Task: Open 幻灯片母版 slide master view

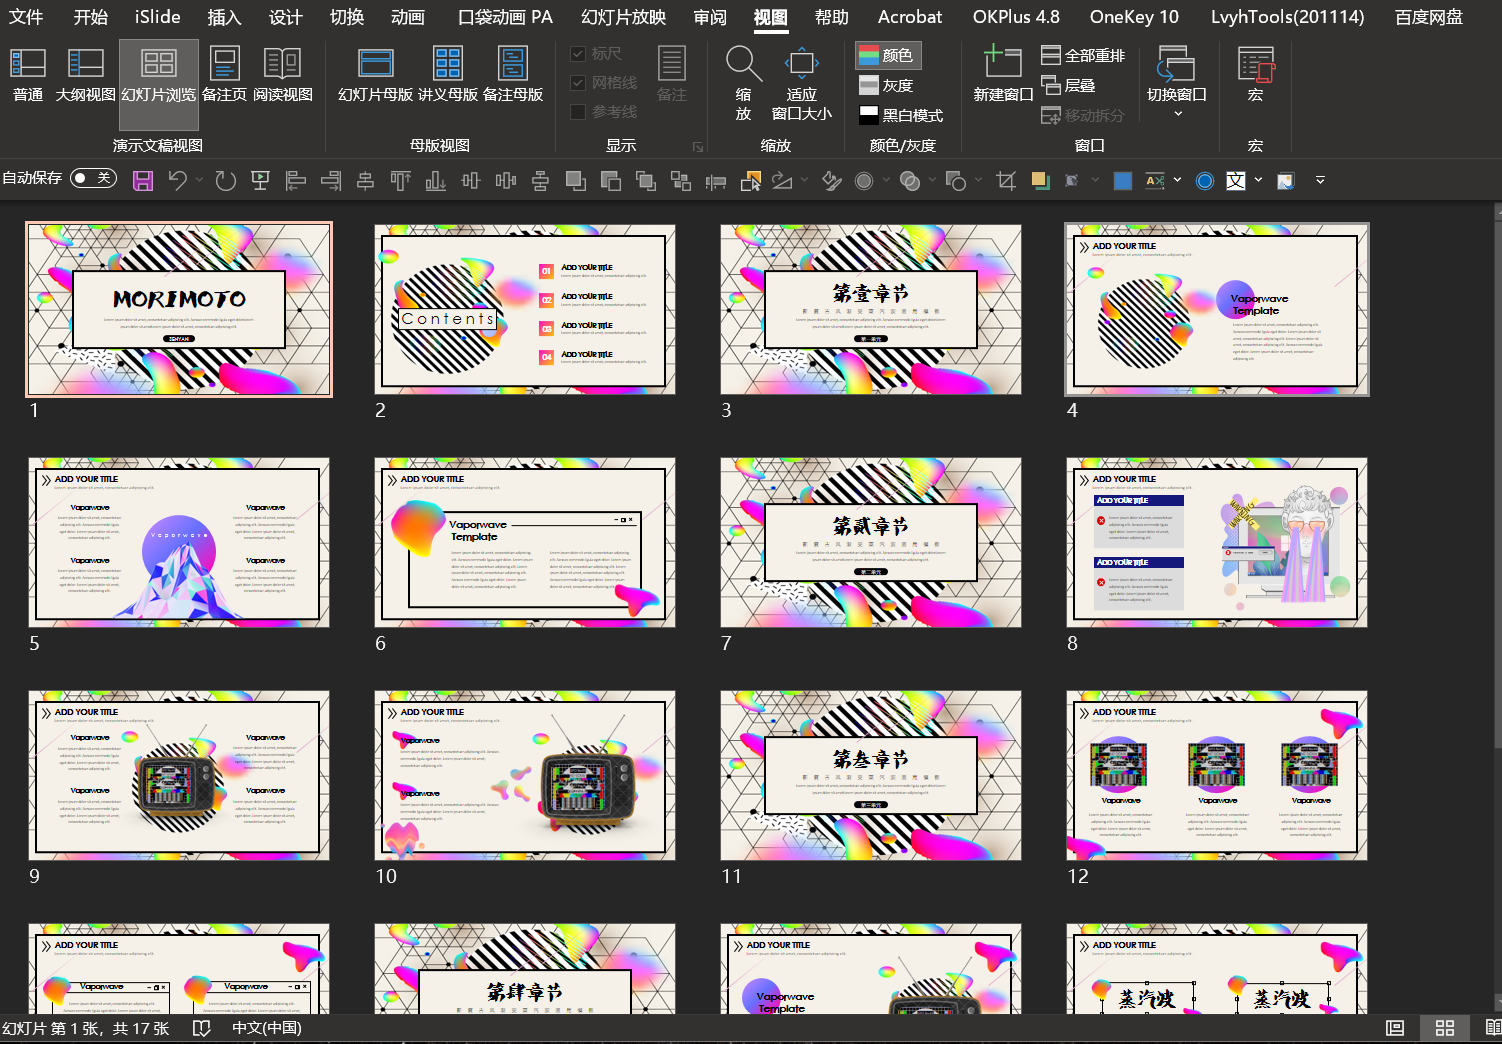Action: click(375, 75)
